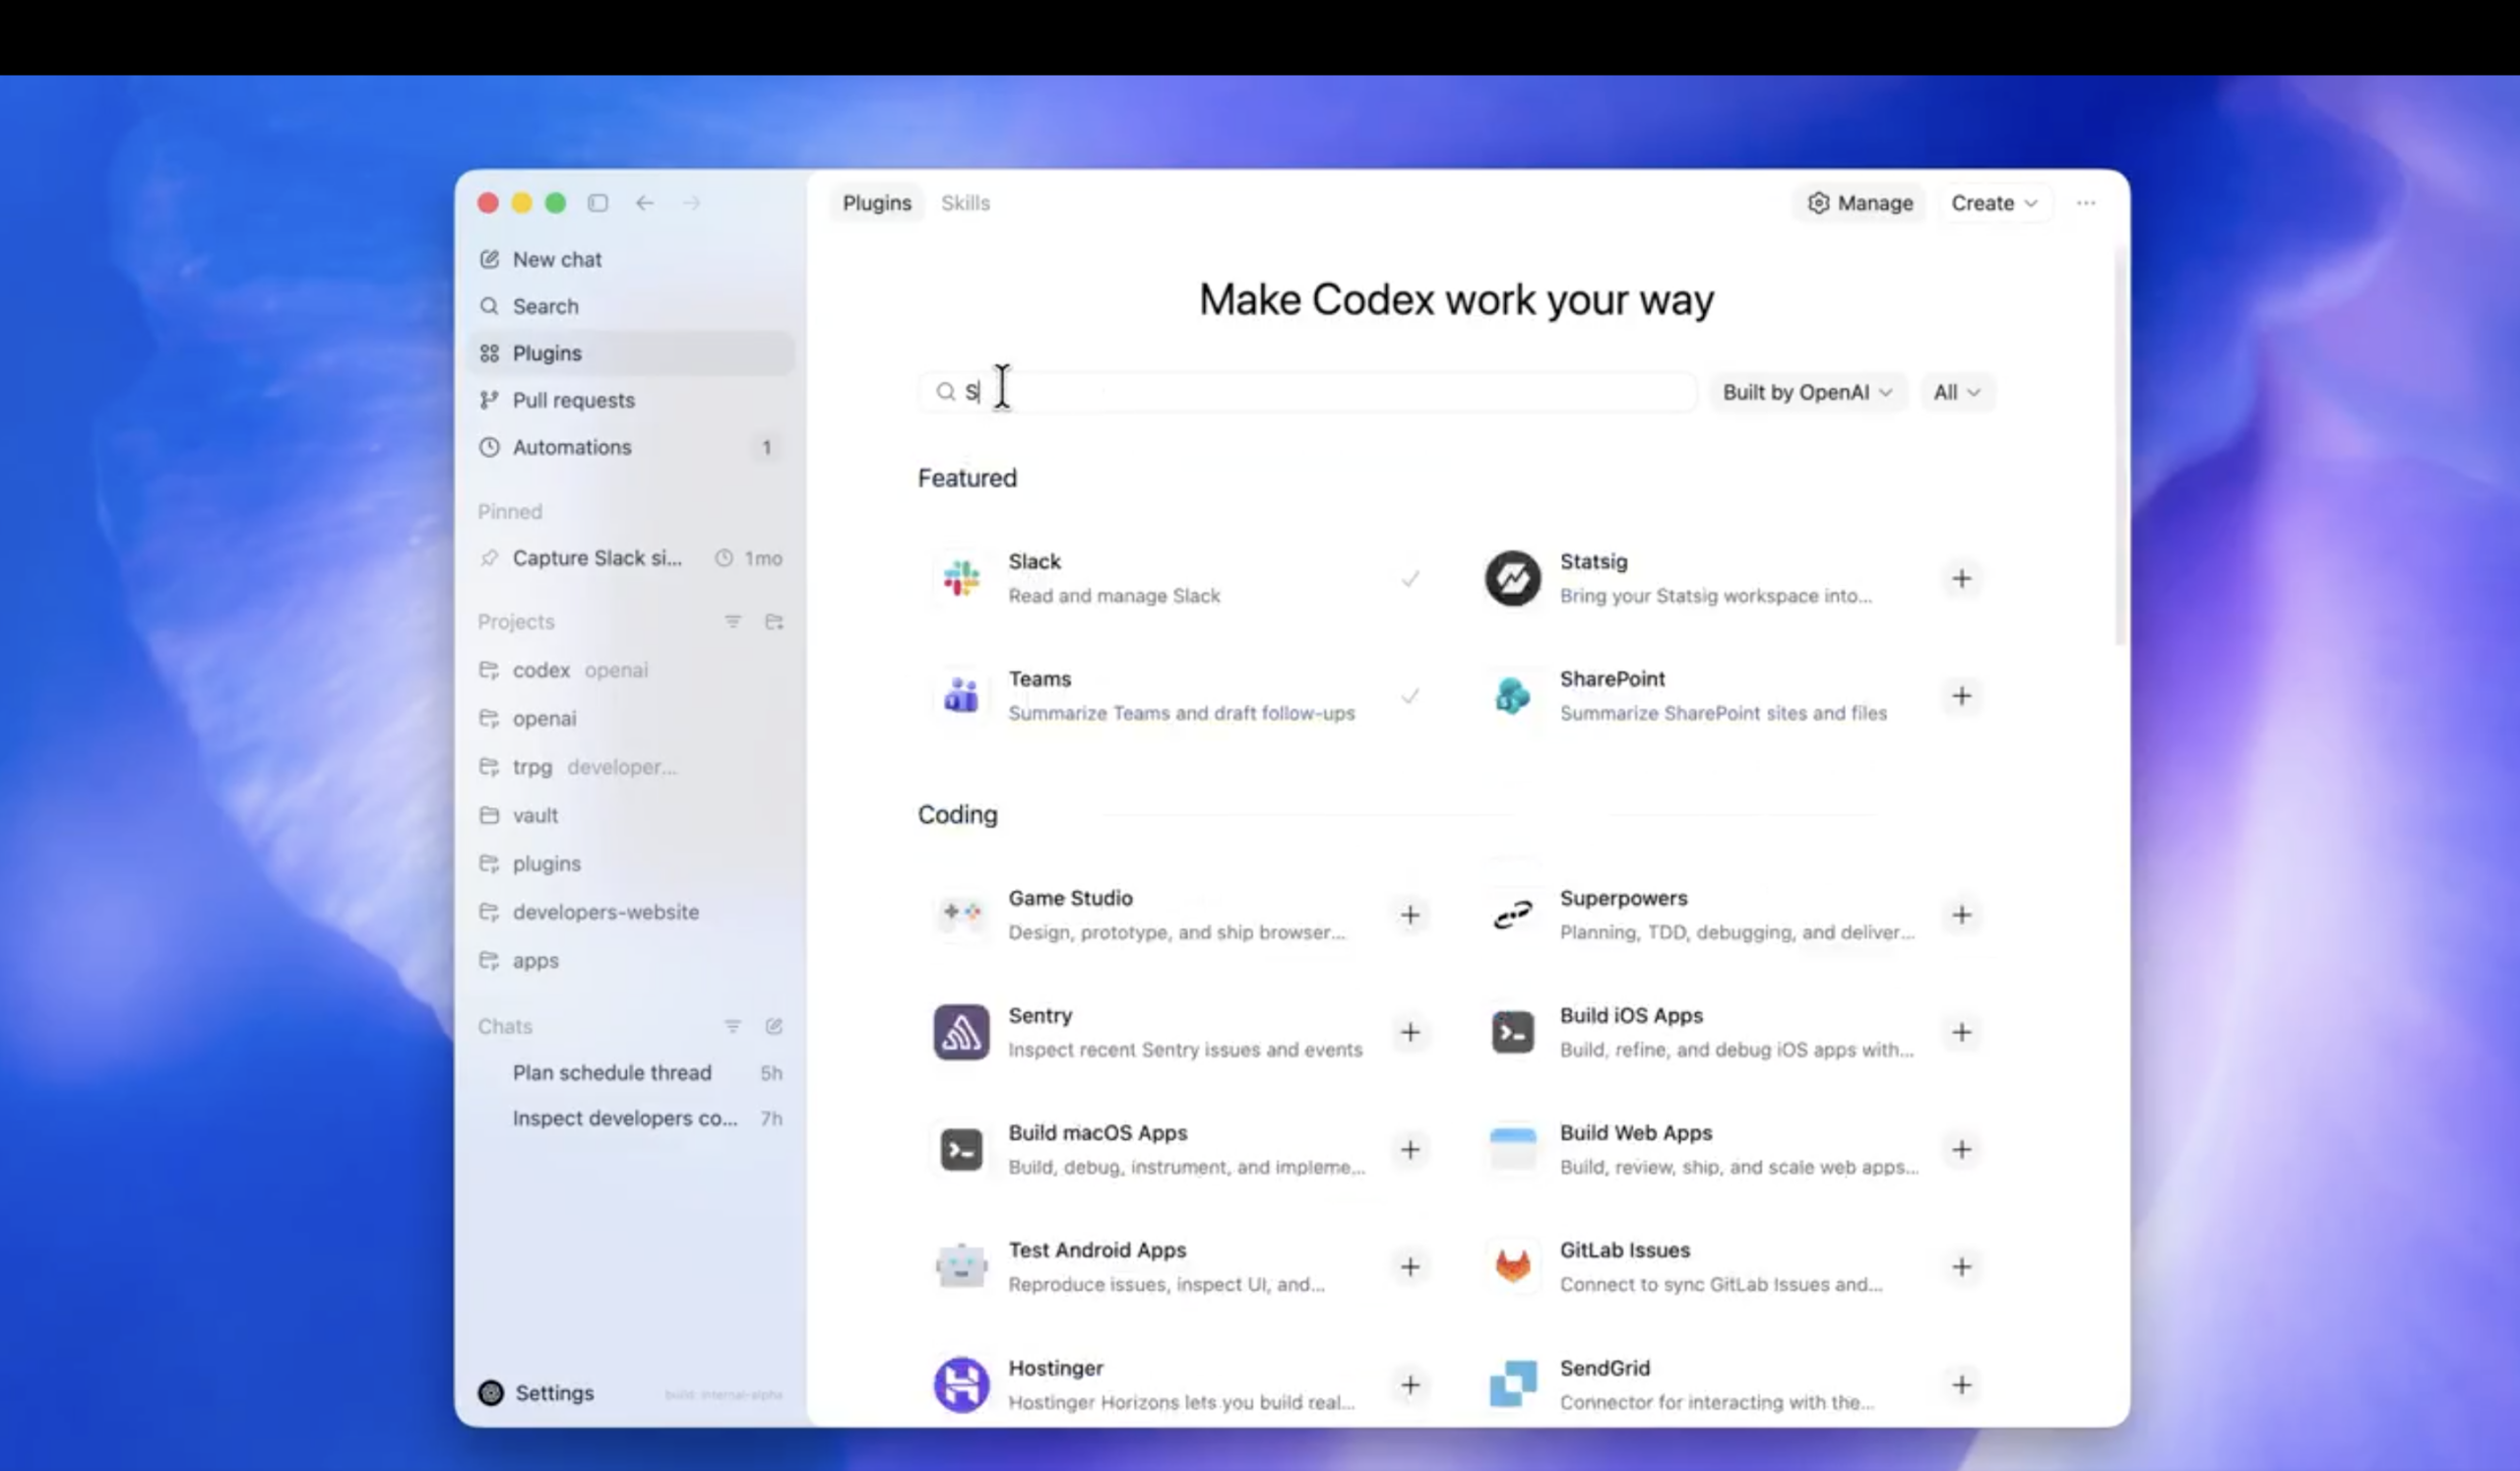
Task: Add the Game Studio plugin
Action: (x=1410, y=915)
